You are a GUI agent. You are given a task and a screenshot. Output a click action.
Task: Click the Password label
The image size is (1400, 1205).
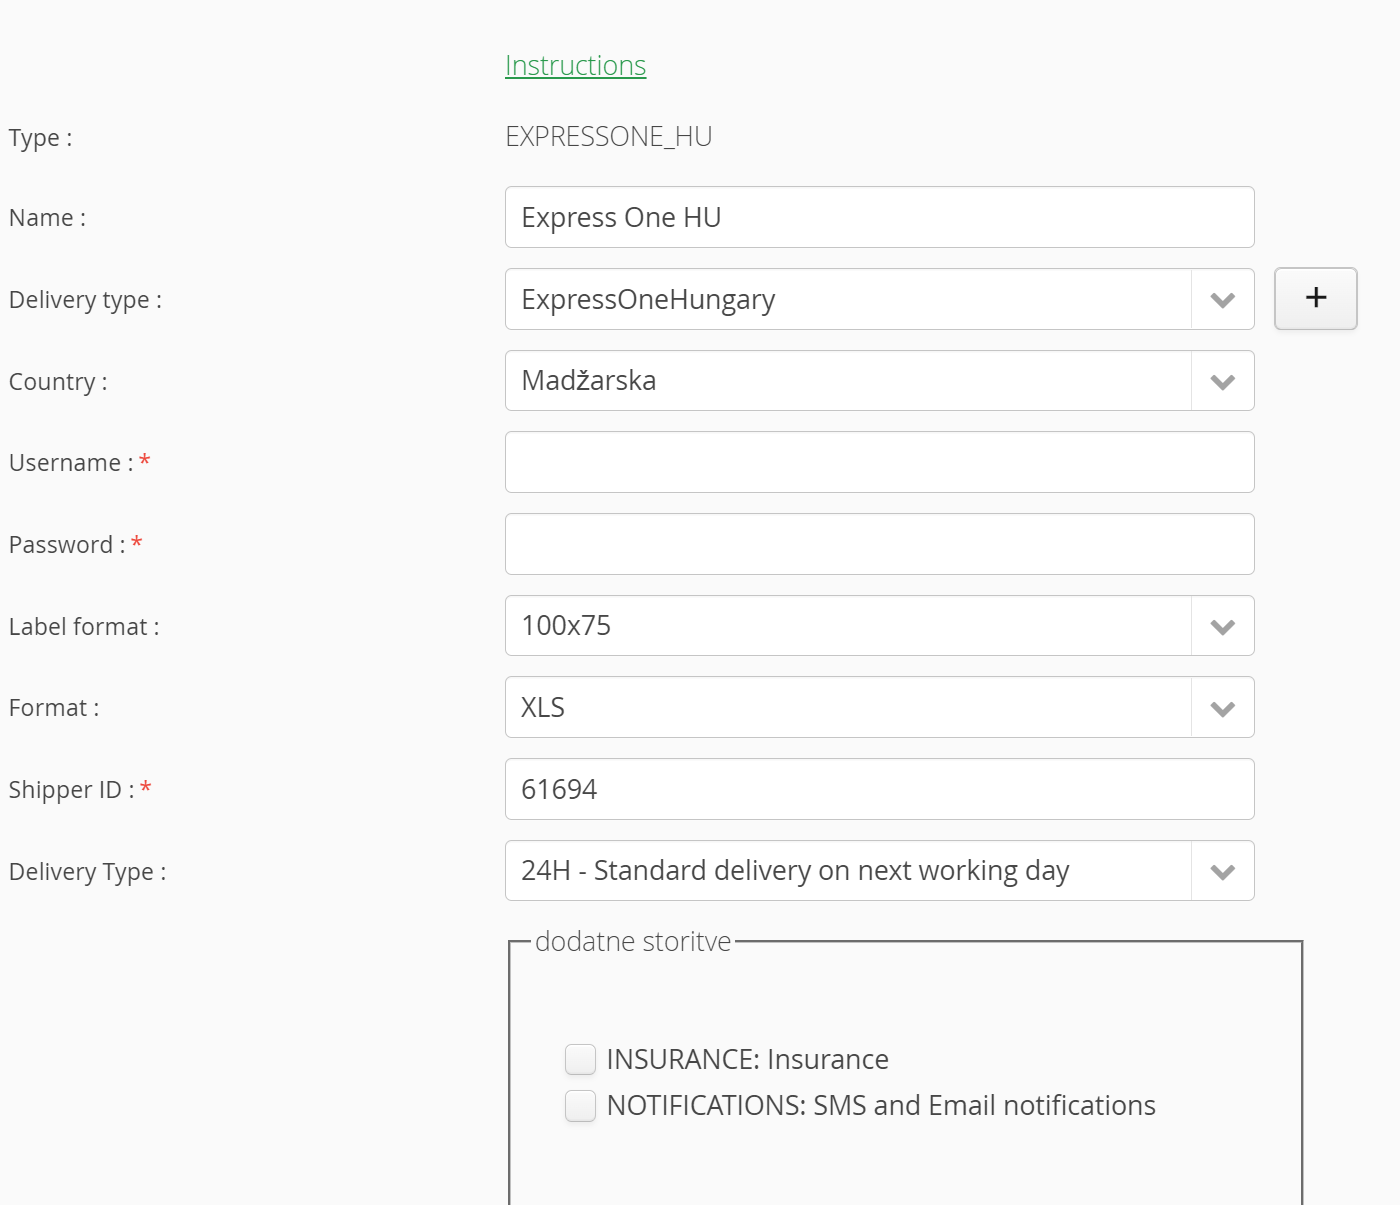67,545
